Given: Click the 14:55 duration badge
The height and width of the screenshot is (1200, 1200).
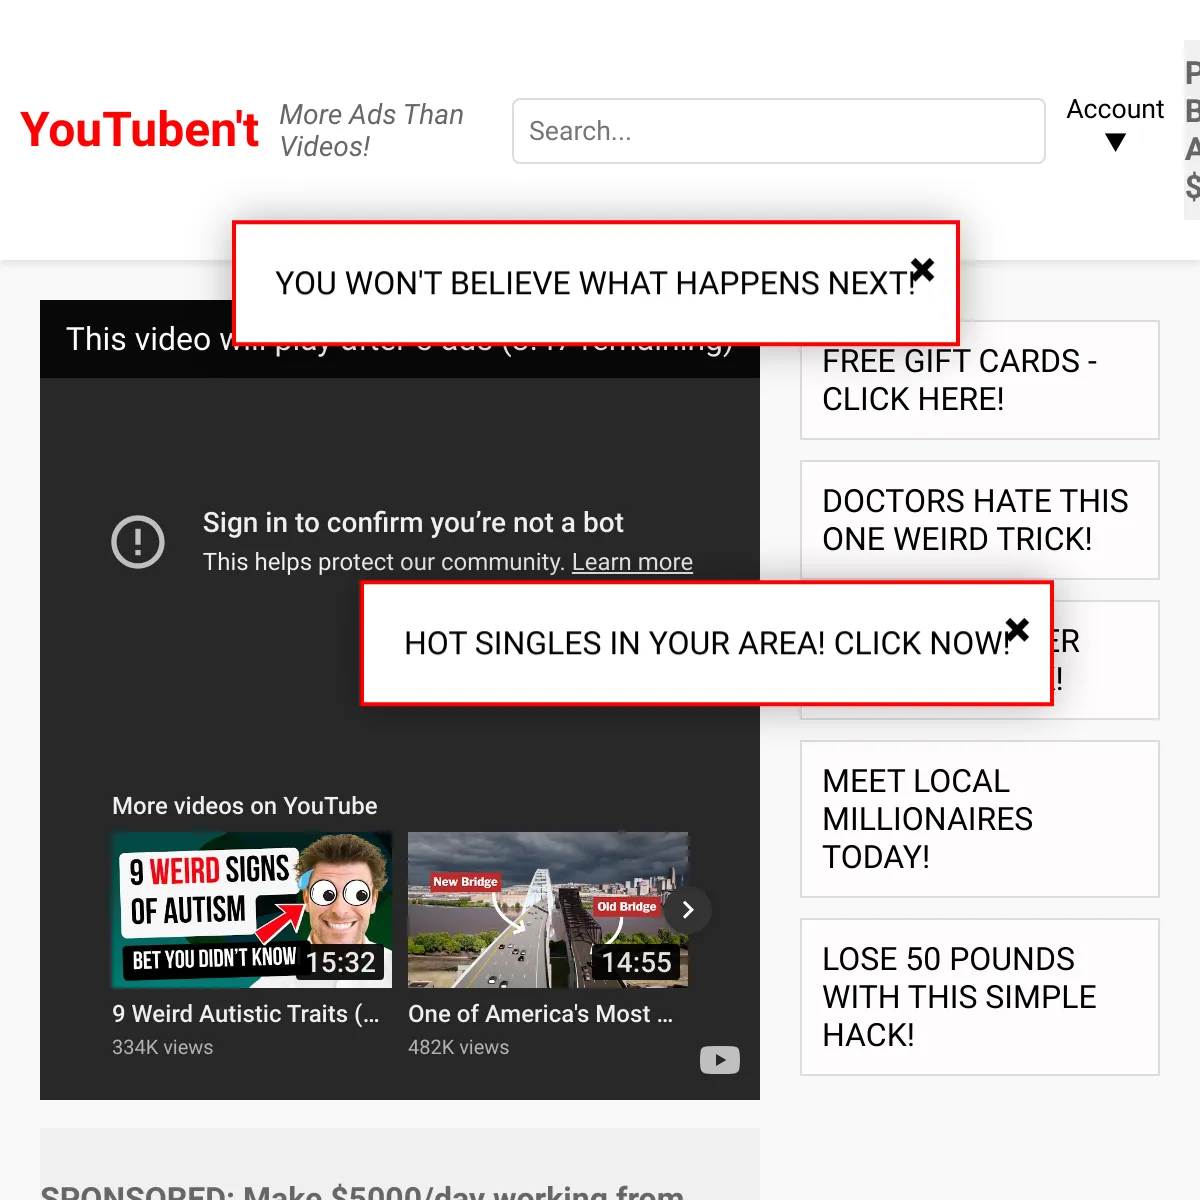Looking at the screenshot, I should pyautogui.click(x=637, y=962).
